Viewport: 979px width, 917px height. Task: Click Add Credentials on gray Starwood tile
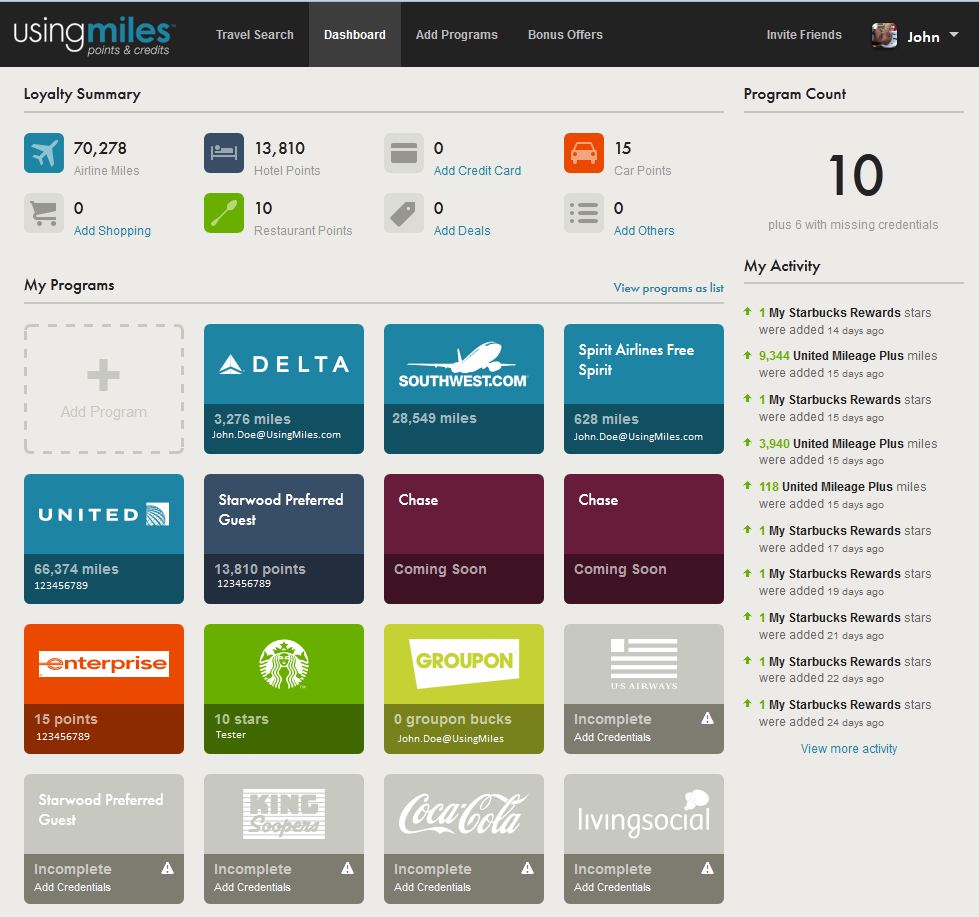tap(72, 887)
